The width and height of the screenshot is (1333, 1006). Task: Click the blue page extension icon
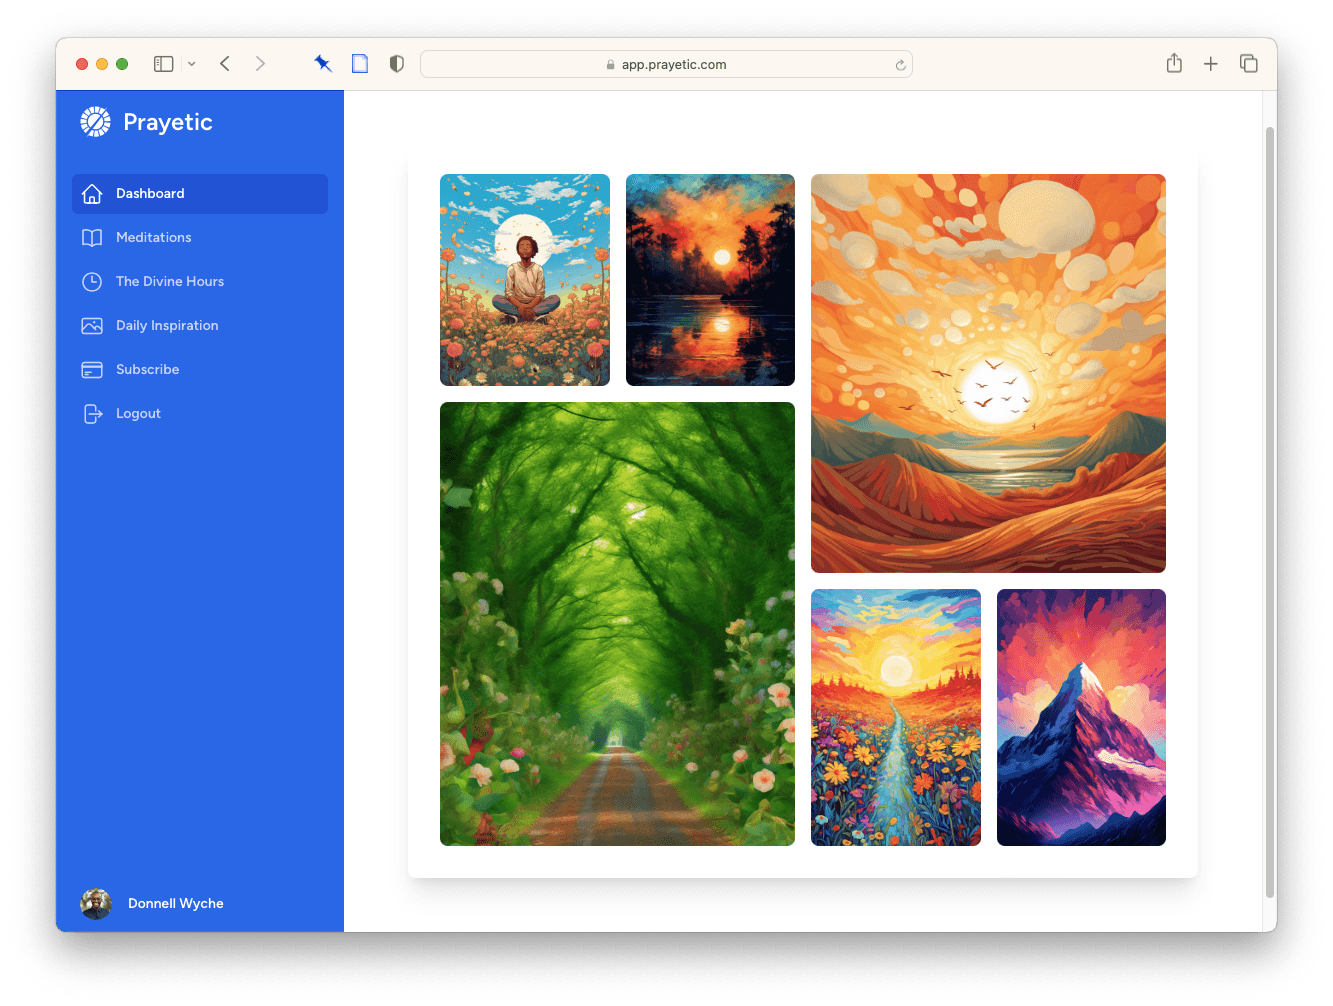click(x=360, y=64)
